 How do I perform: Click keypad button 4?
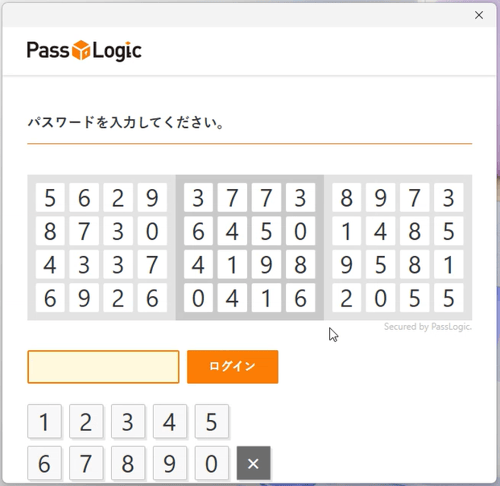pyautogui.click(x=170, y=421)
